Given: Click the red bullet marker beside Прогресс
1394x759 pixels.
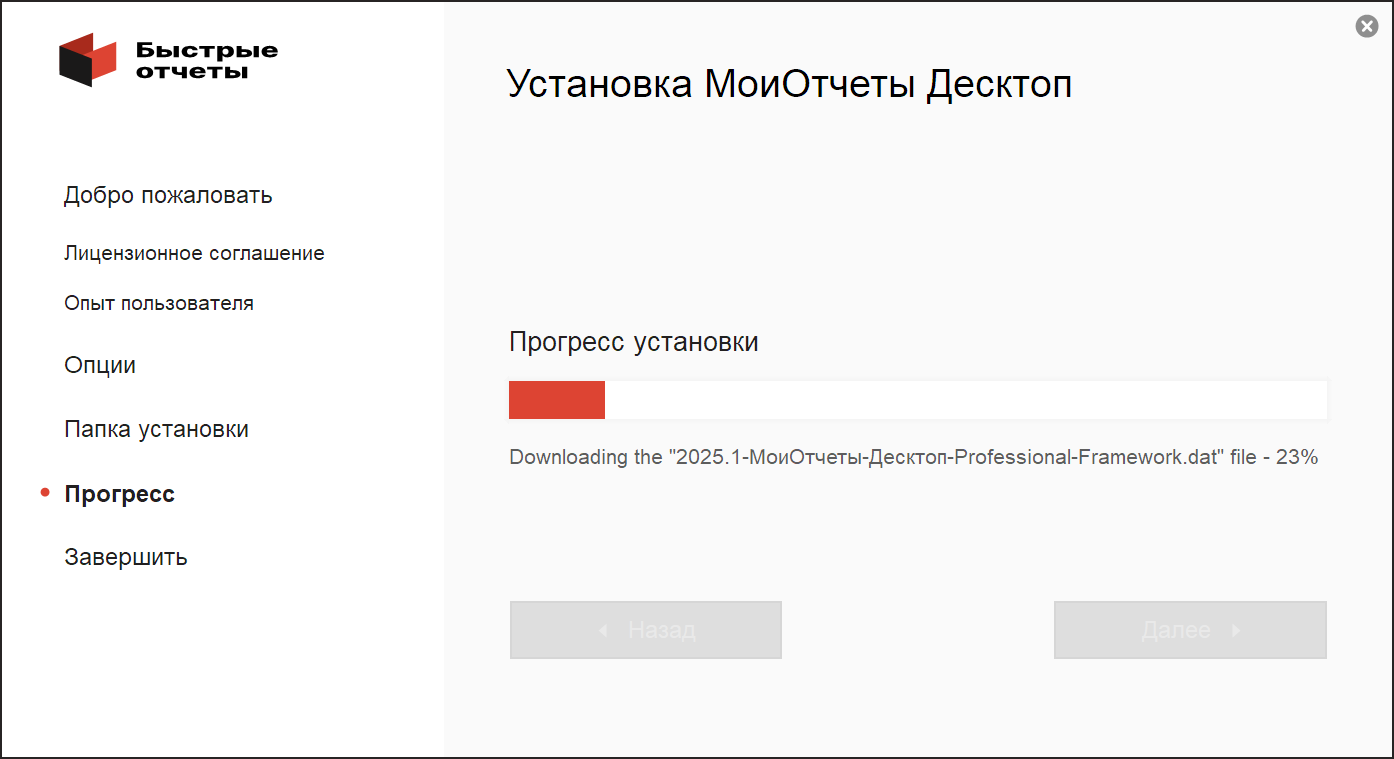Looking at the screenshot, I should pyautogui.click(x=44, y=493).
